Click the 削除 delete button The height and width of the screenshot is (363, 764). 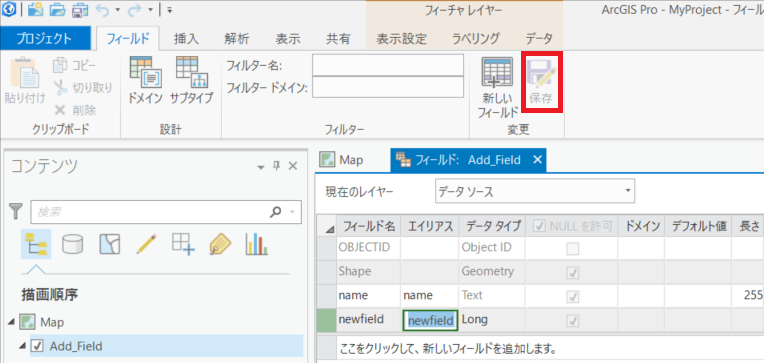click(75, 110)
